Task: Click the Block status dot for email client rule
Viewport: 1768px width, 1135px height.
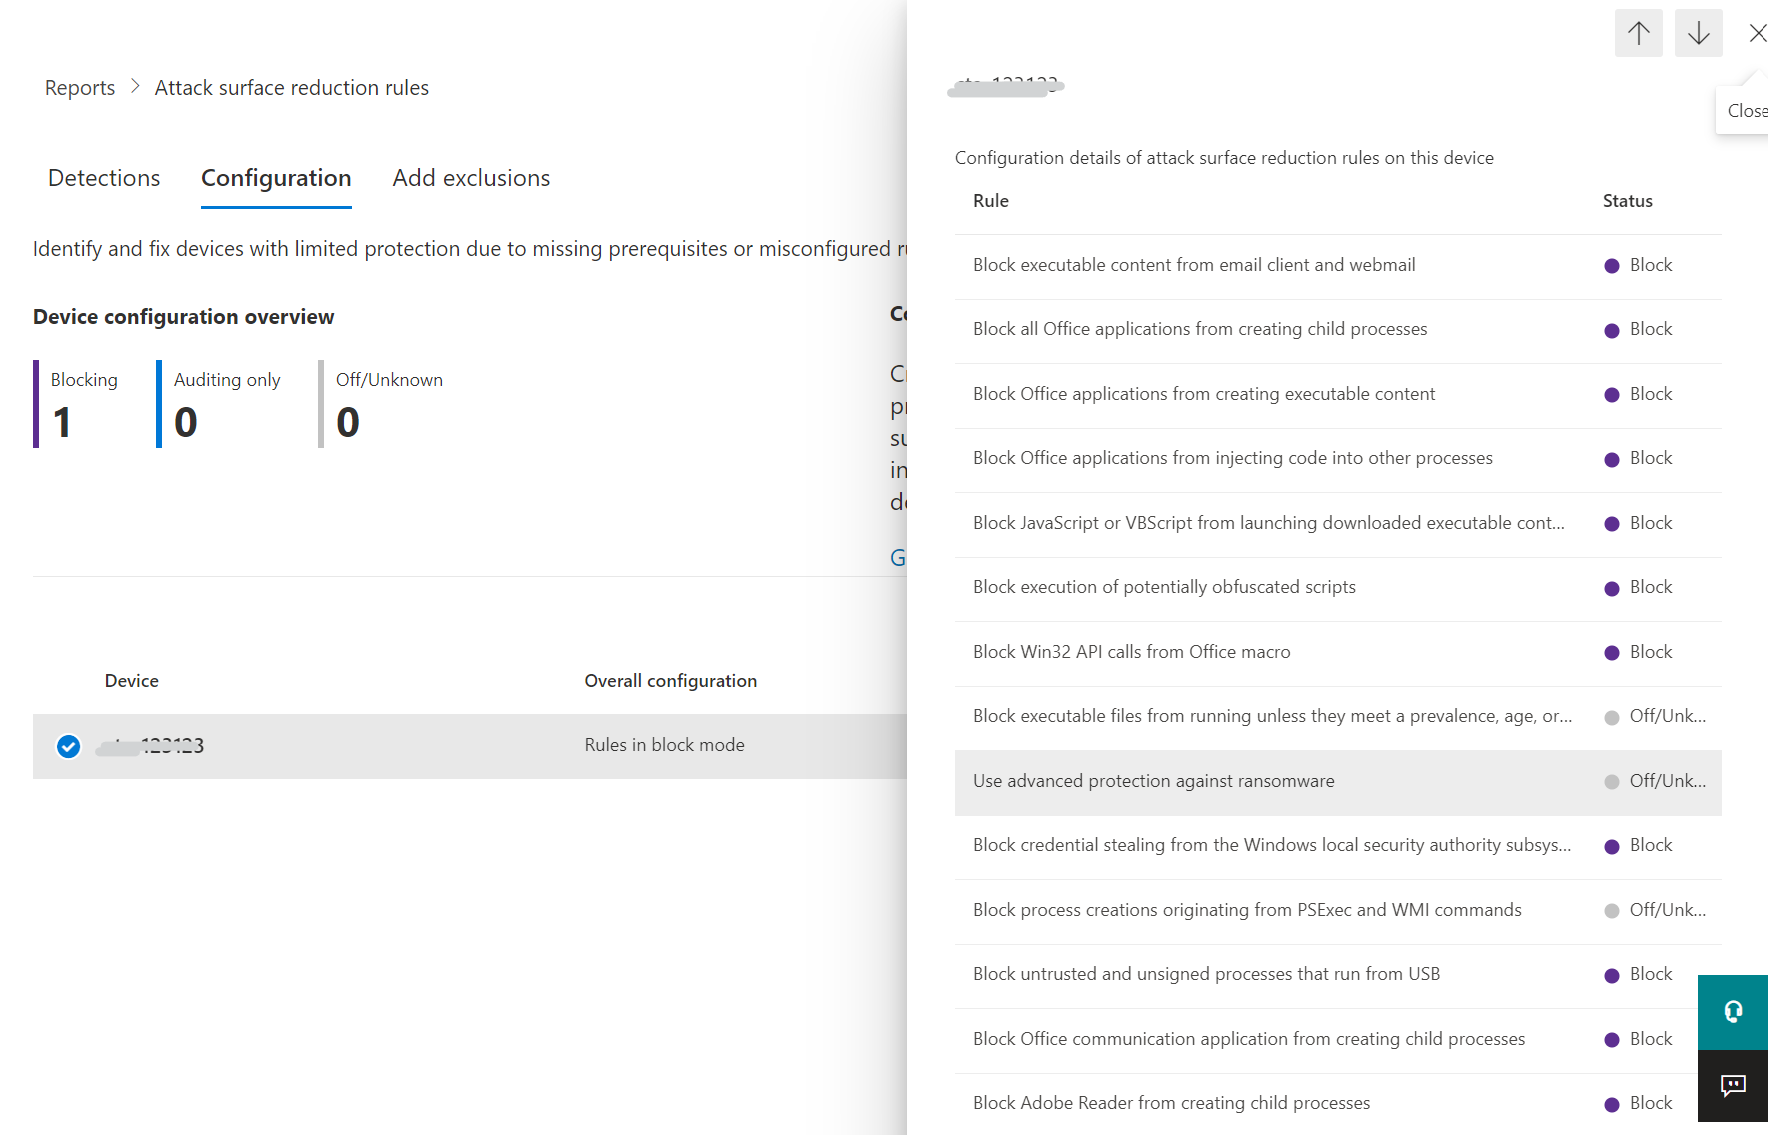Action: [x=1610, y=266]
